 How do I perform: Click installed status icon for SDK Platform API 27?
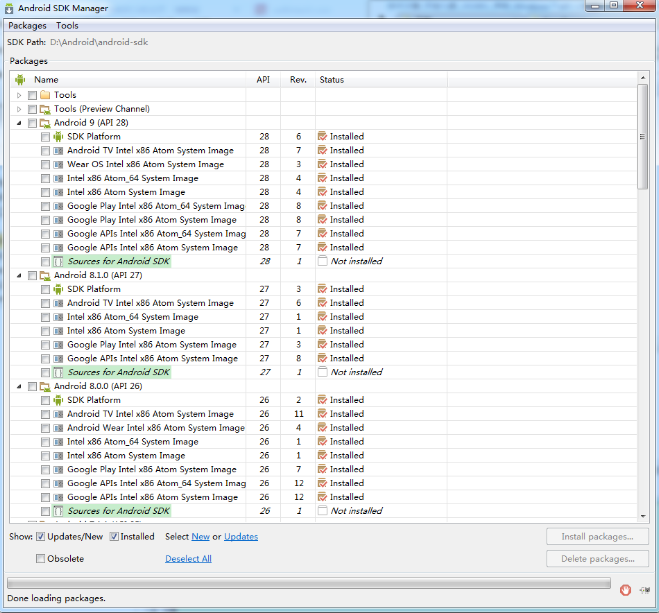pos(322,289)
